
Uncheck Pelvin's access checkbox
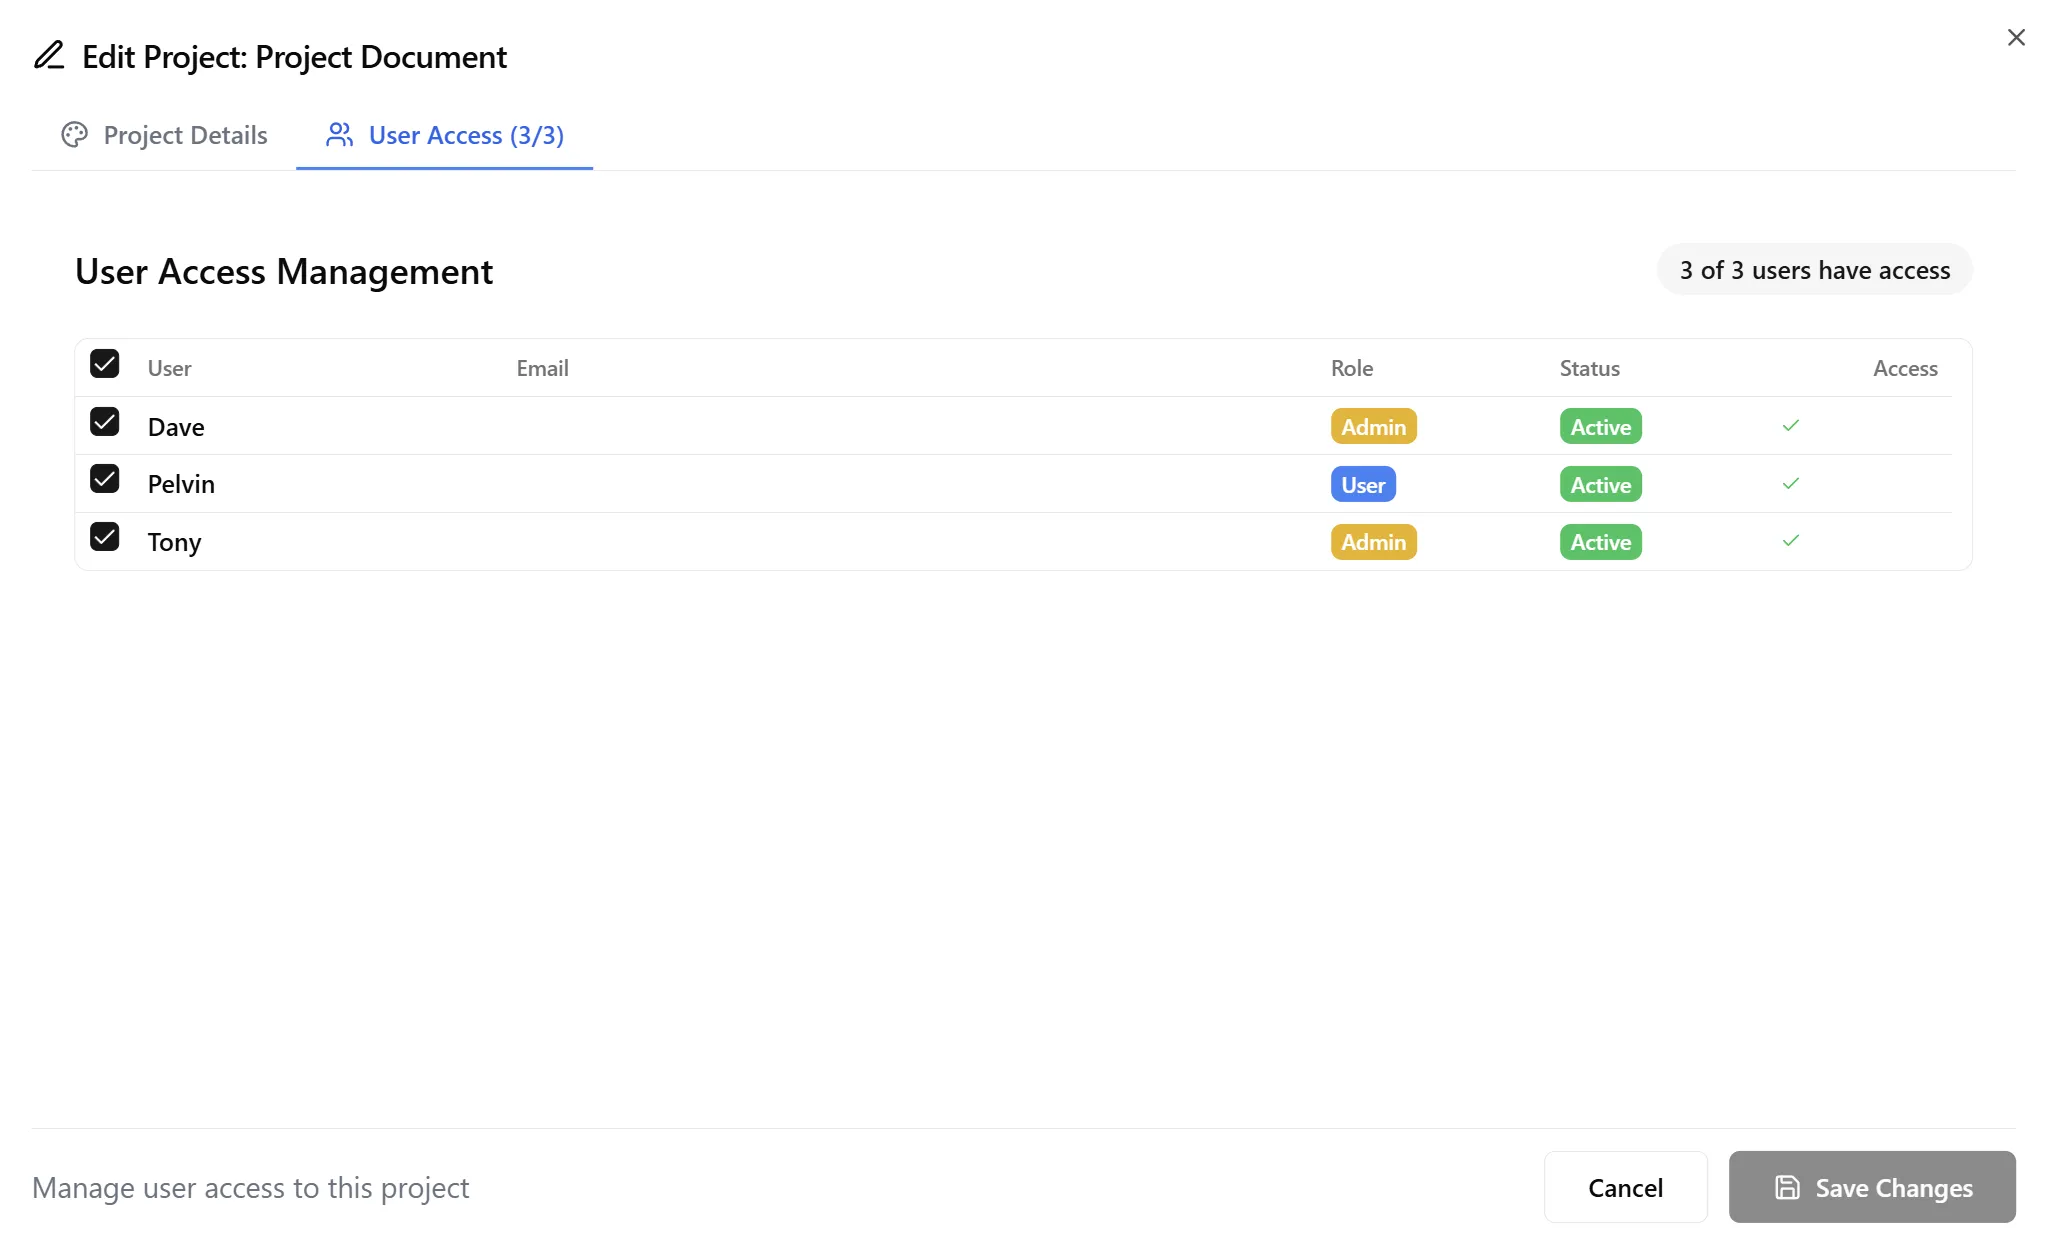click(105, 480)
